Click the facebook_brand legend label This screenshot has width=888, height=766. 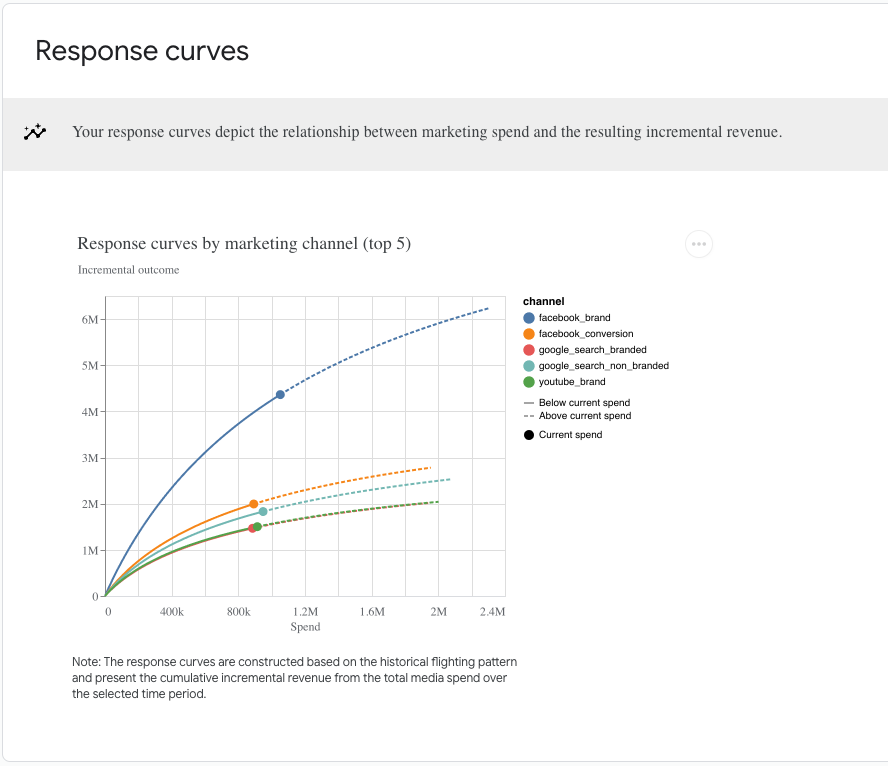[574, 318]
